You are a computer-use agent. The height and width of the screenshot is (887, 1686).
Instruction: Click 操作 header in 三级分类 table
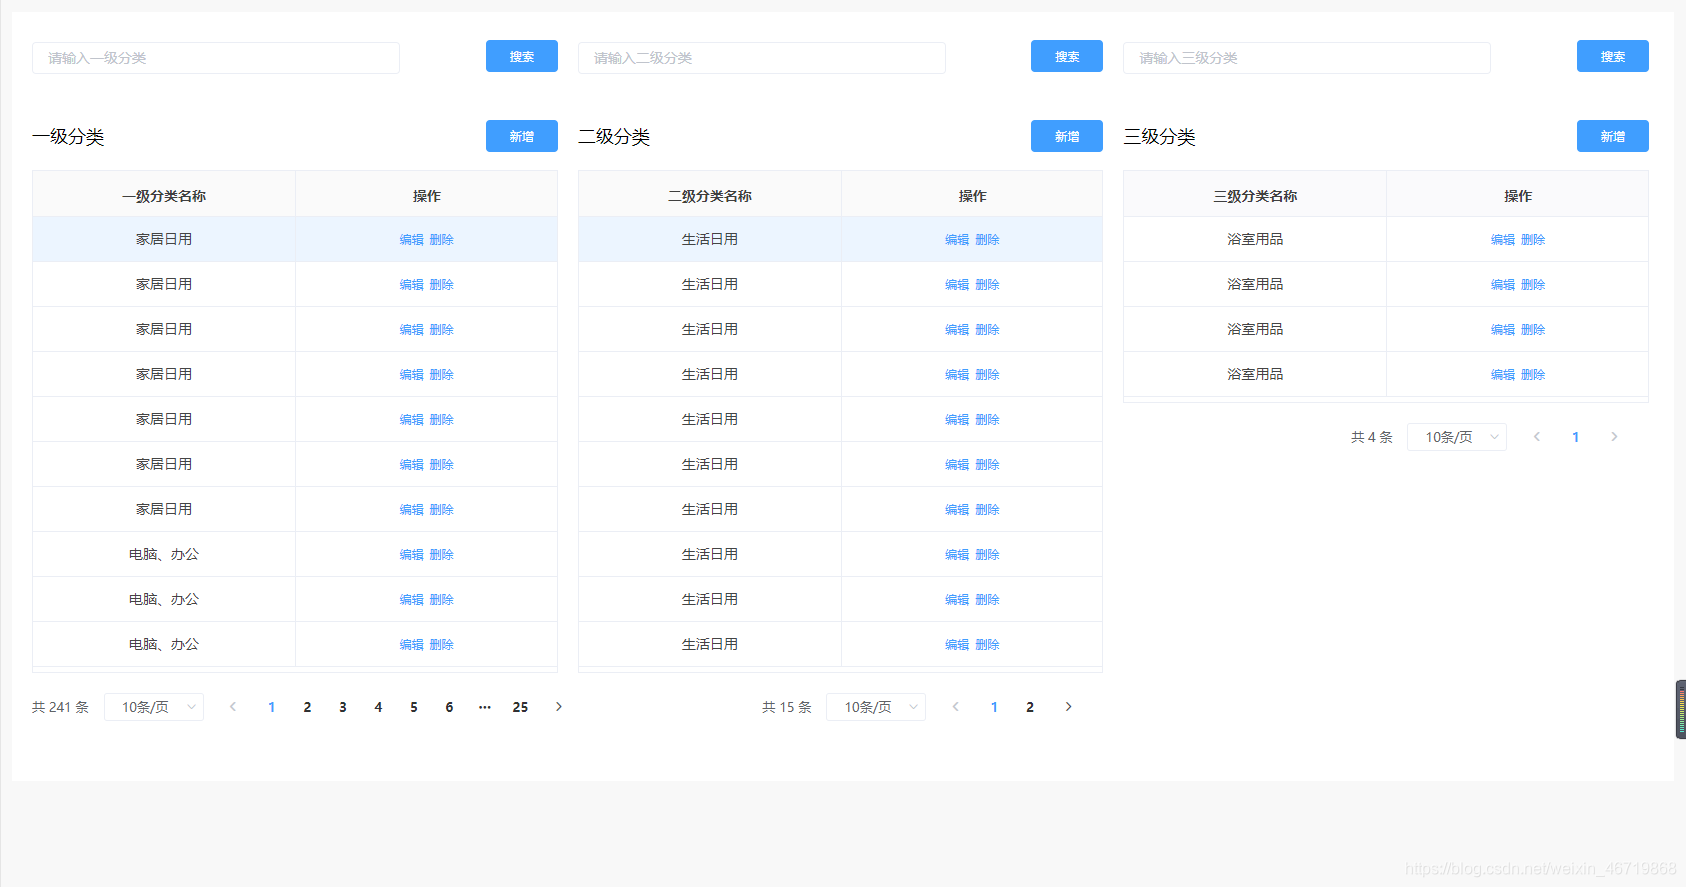[x=1518, y=196]
